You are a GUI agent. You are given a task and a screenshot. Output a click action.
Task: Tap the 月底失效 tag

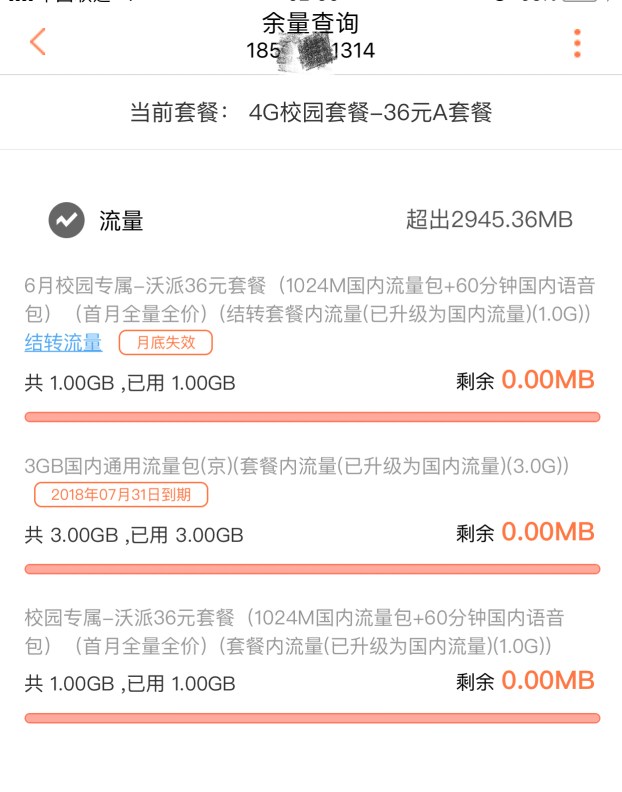click(165, 343)
